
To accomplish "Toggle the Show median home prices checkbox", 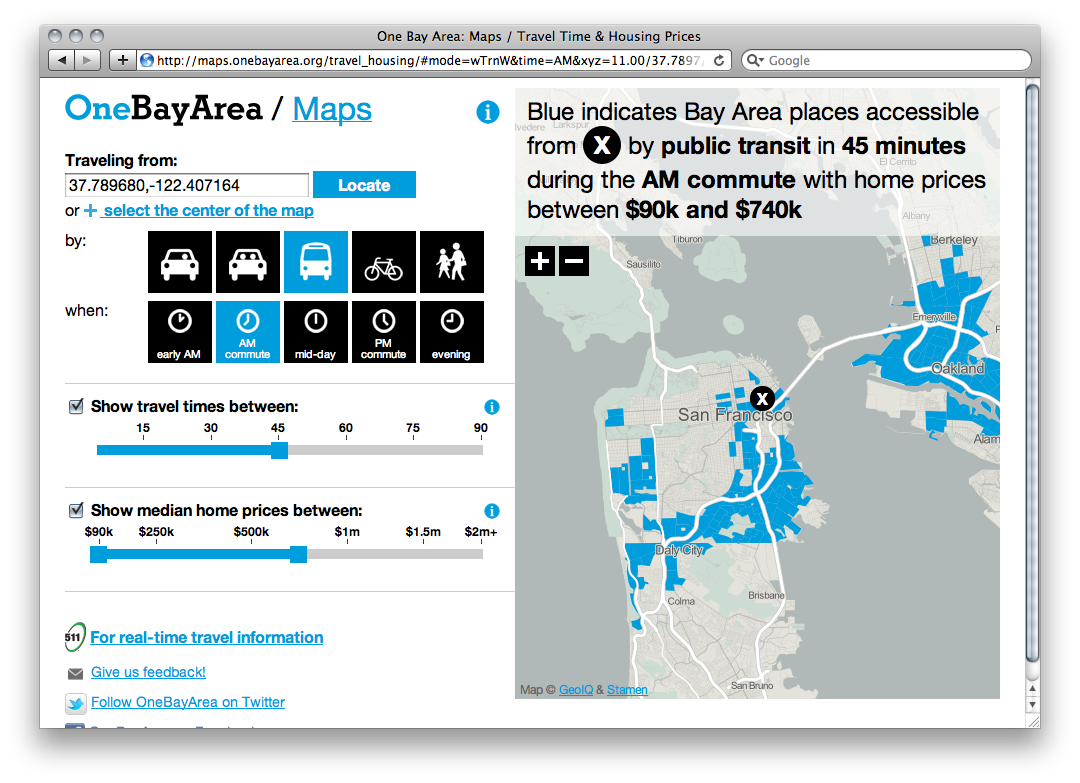I will click(x=76, y=510).
